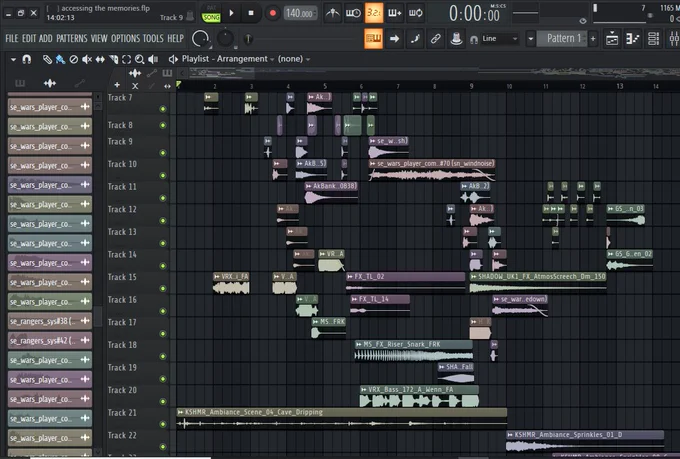Open the FILE menu

12,38
